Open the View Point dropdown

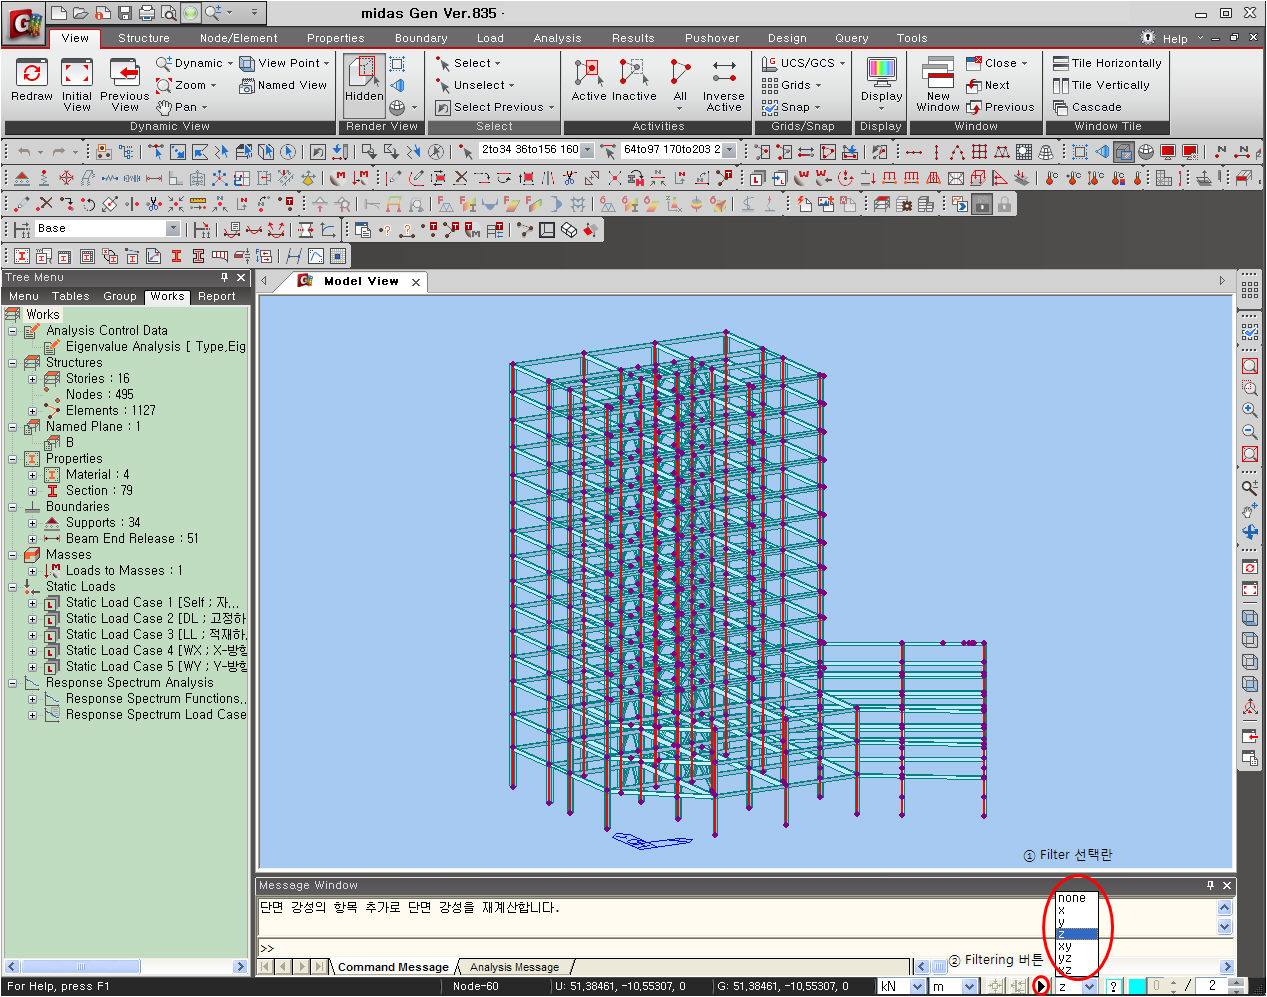click(x=284, y=63)
